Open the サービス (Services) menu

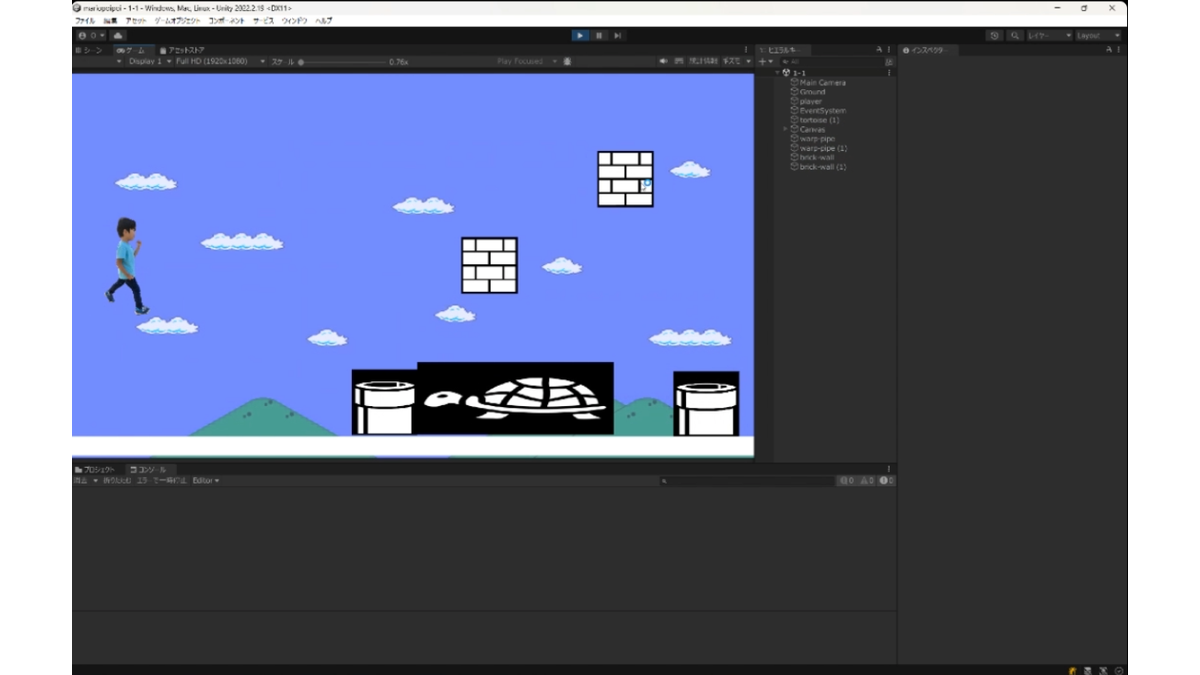[263, 20]
